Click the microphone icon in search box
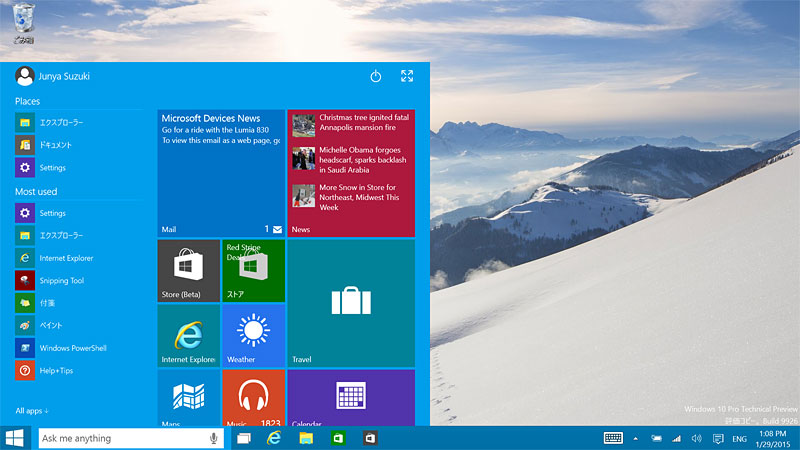Screen dimensions: 800x450 pos(214,438)
